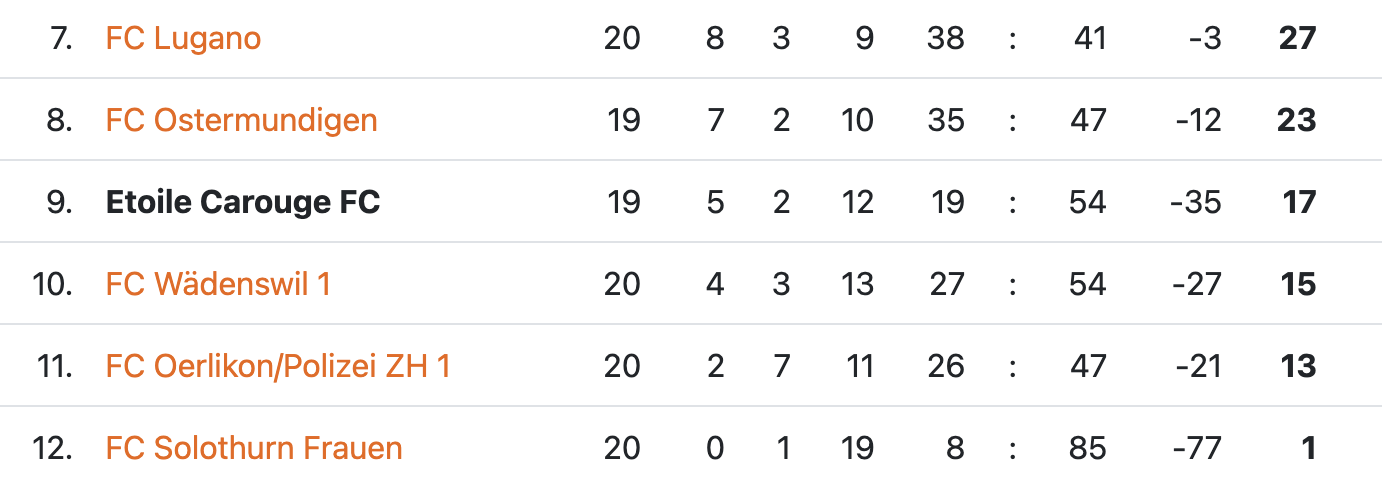Click the 85 goals conceded value
The height and width of the screenshot is (484, 1382).
(1087, 448)
